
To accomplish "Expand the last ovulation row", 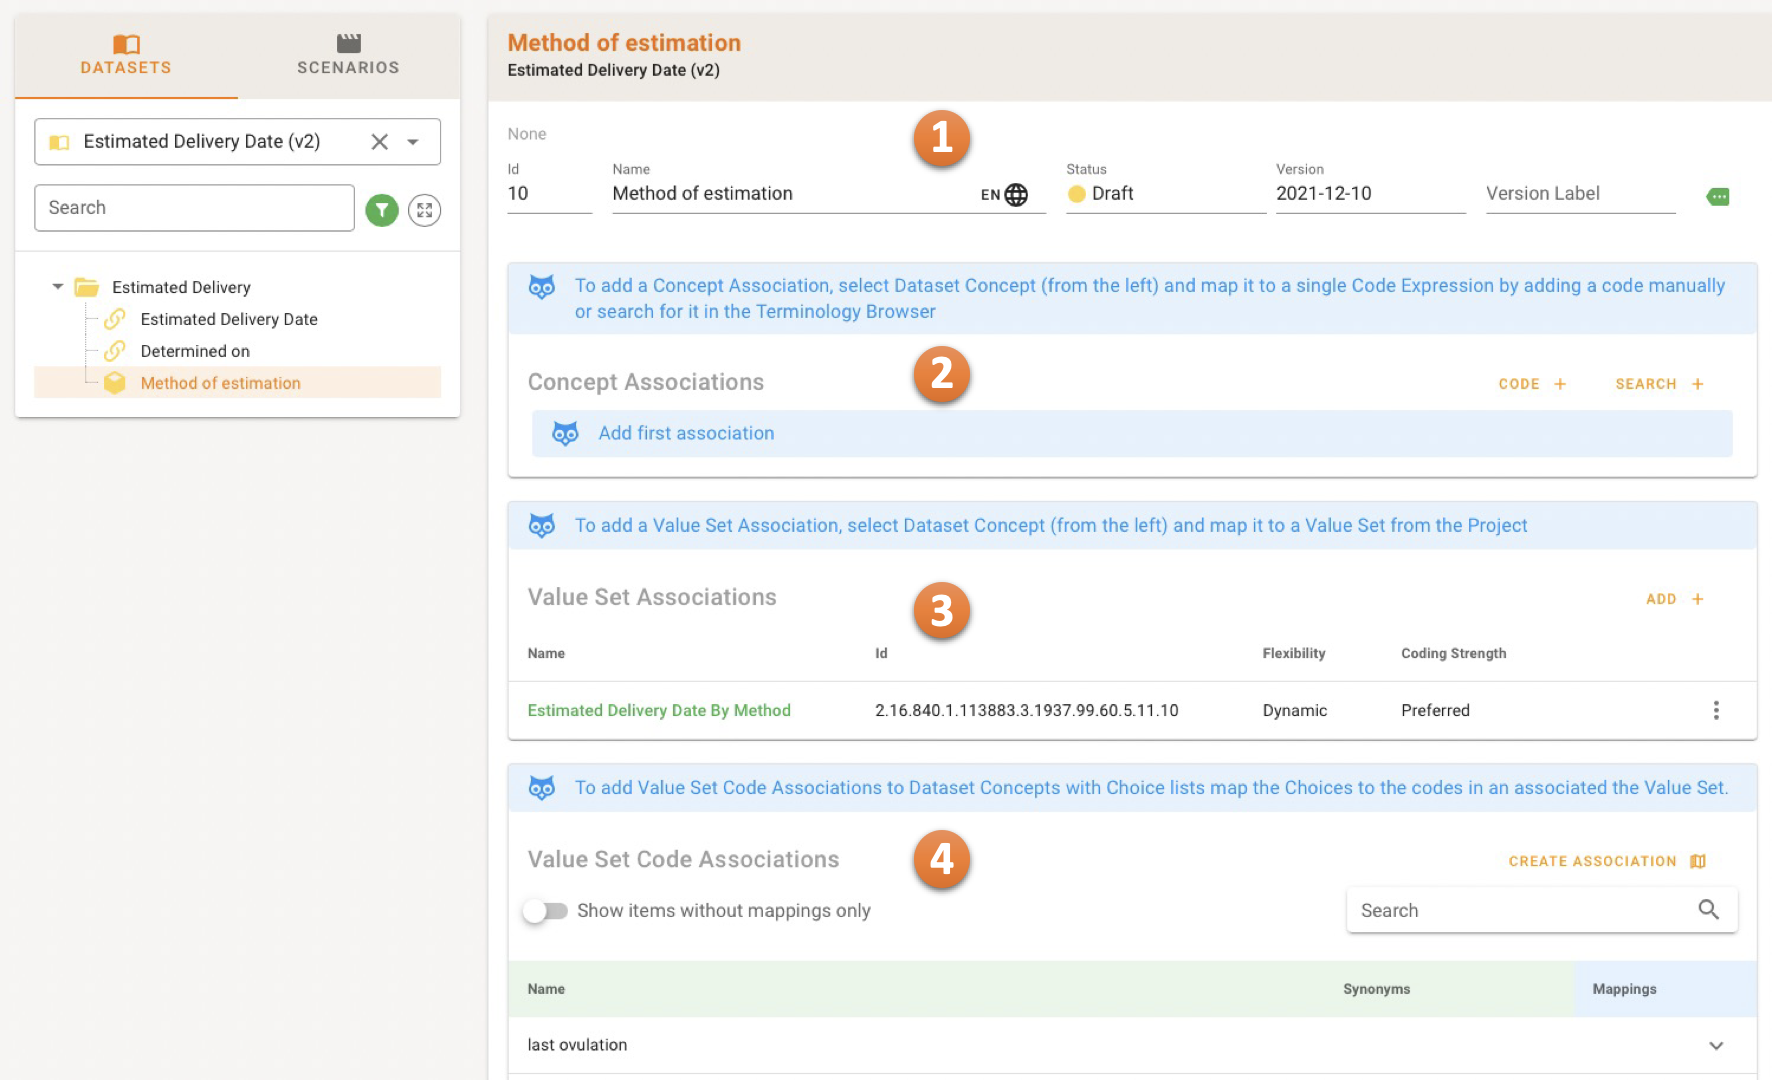I will [1716, 1045].
